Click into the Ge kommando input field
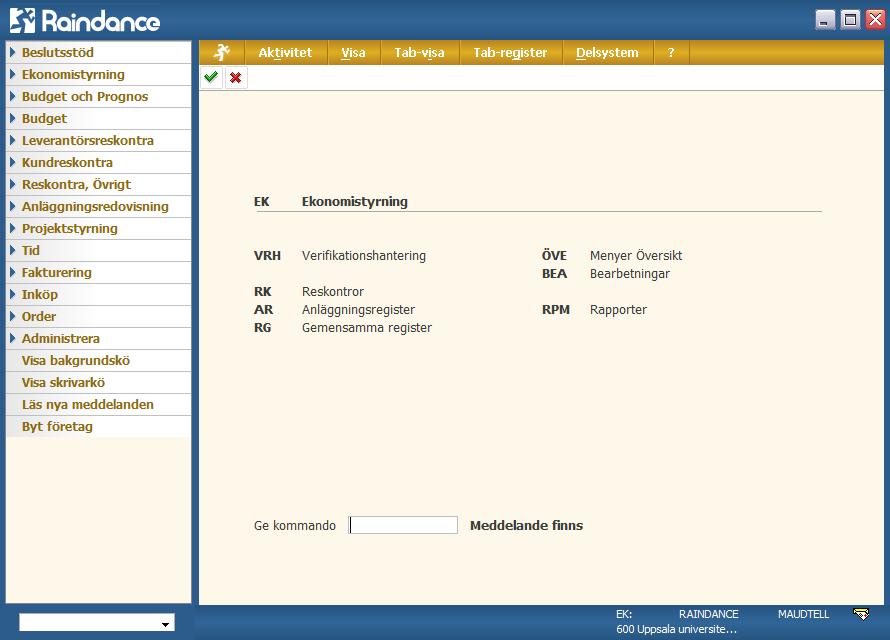The width and height of the screenshot is (890, 640). pyautogui.click(x=403, y=525)
